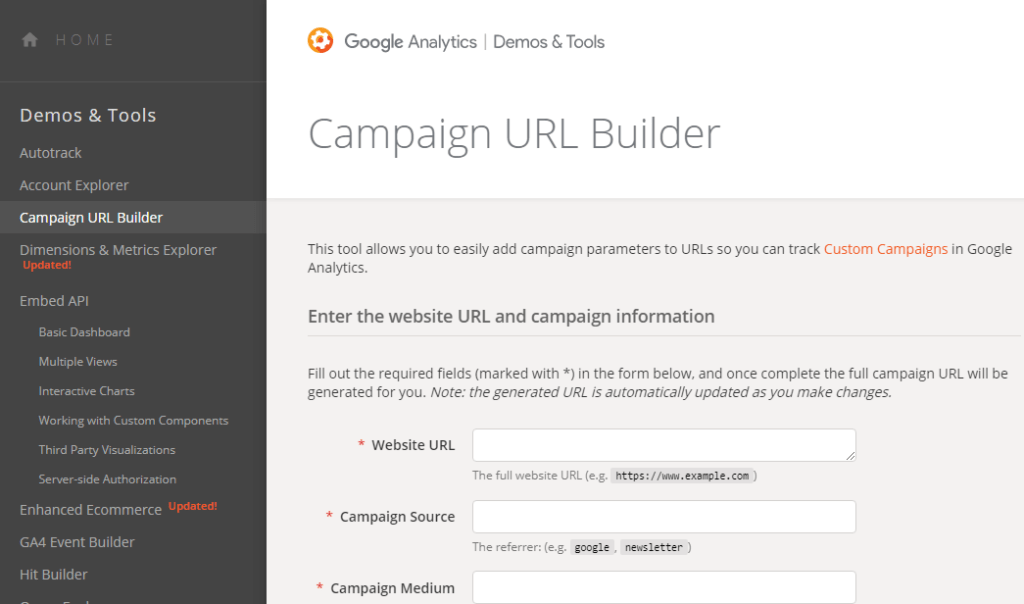The image size is (1024, 604).
Task: Open Hit Builder tool
Action: (x=54, y=574)
